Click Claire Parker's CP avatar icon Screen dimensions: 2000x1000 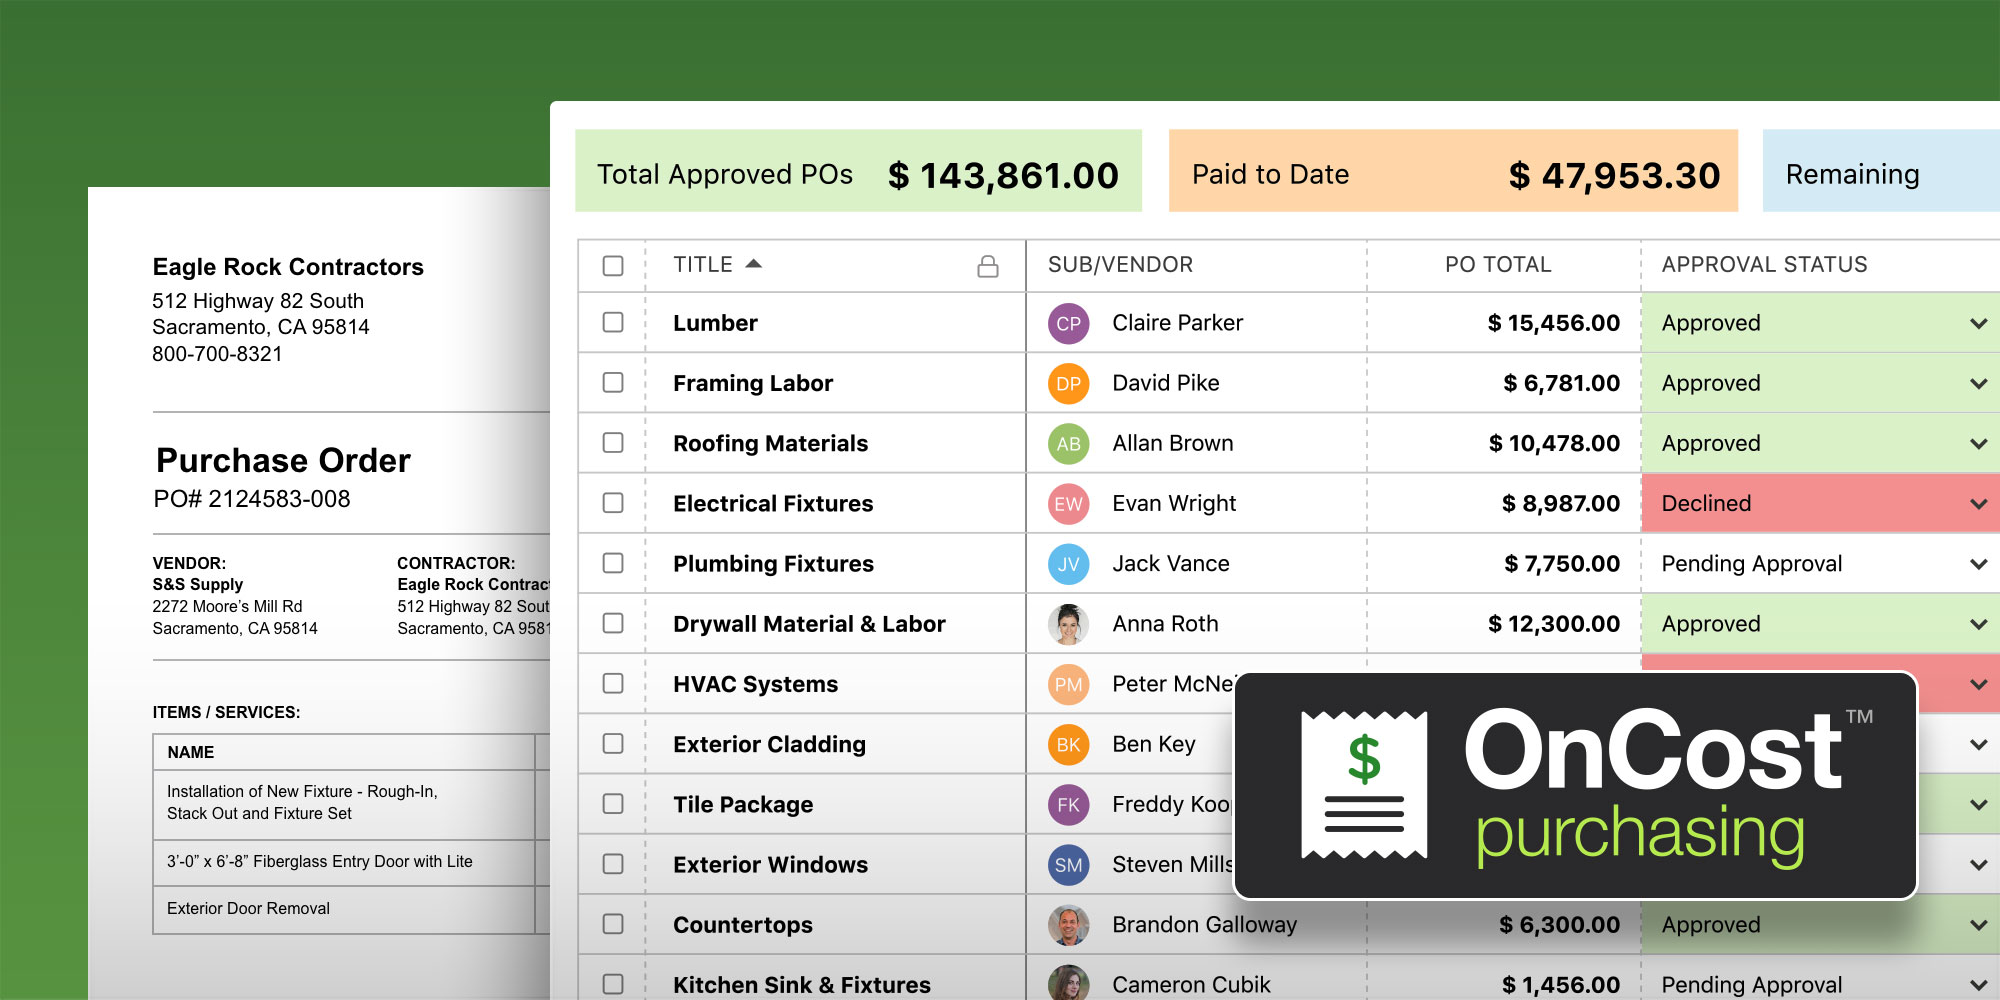1068,323
